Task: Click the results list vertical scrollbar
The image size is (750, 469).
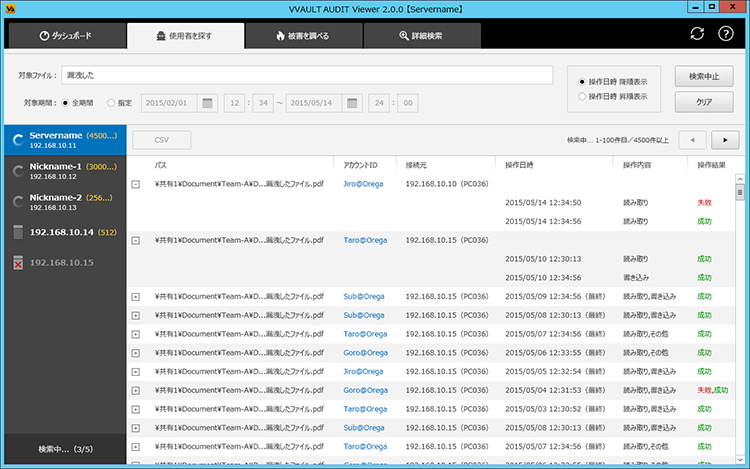Action: pos(740,300)
